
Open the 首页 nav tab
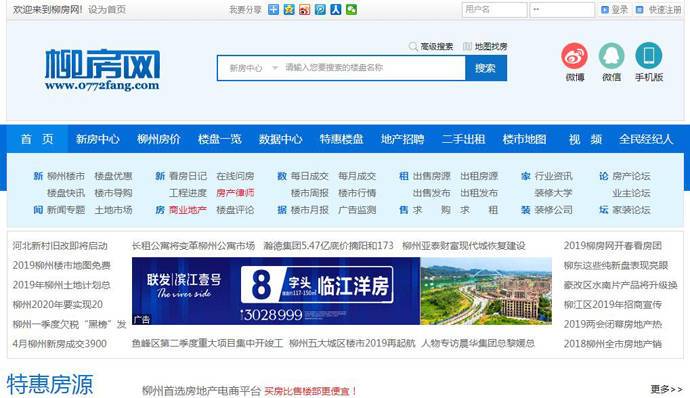[37, 139]
